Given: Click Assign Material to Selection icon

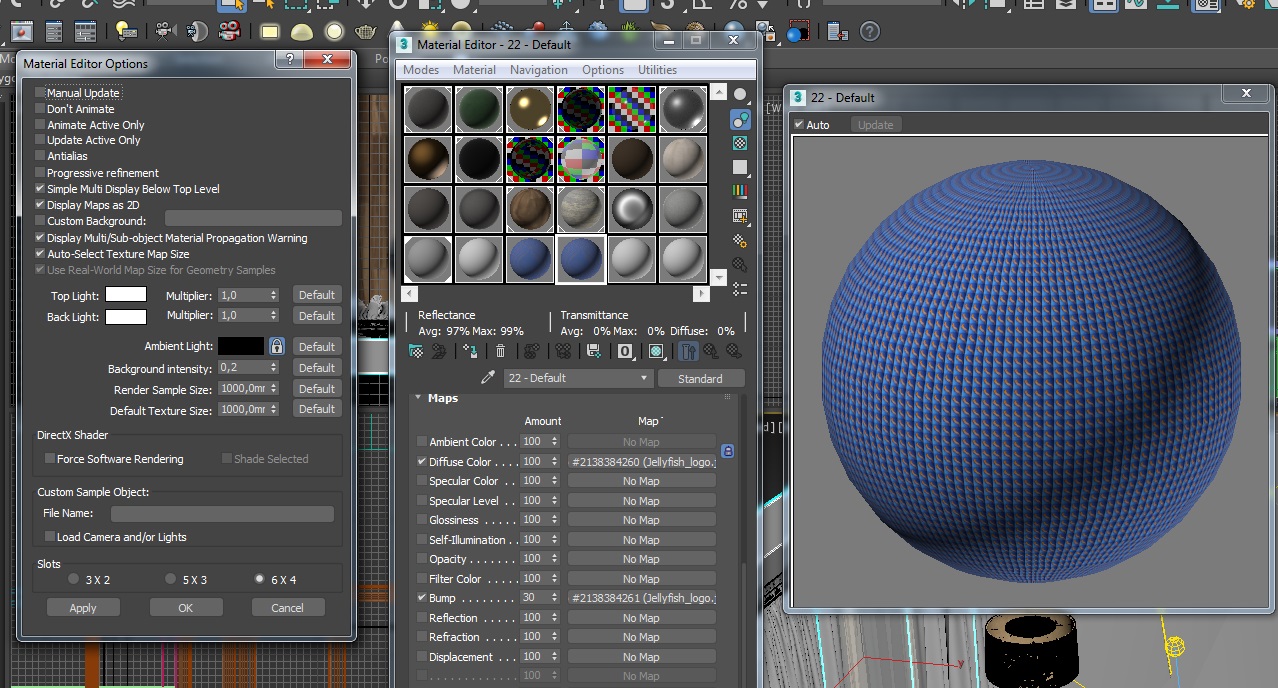Looking at the screenshot, I should 470,351.
